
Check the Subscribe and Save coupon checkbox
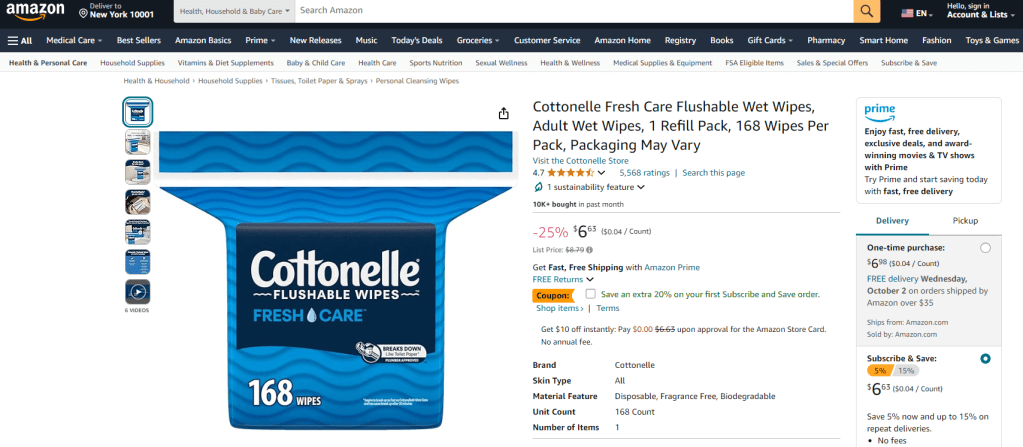pos(590,294)
